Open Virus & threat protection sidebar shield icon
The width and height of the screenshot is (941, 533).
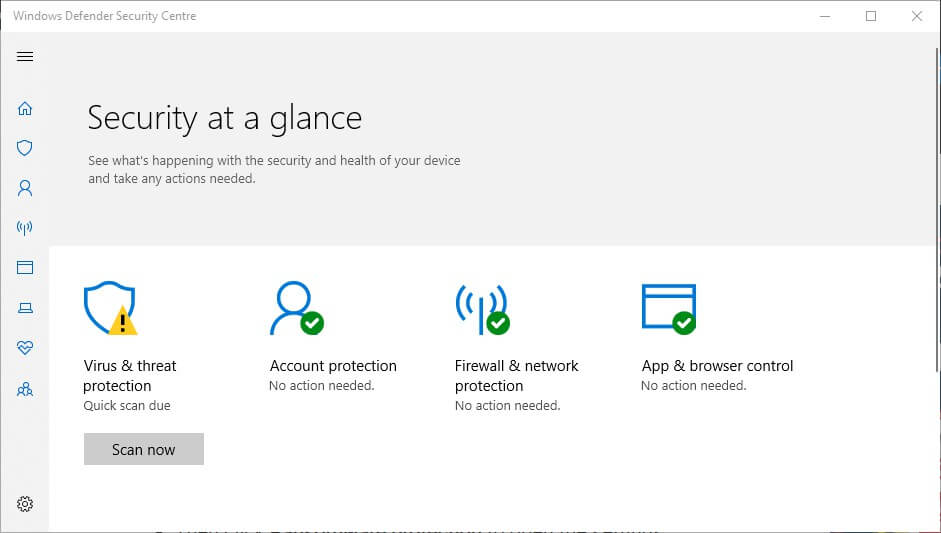[25, 148]
